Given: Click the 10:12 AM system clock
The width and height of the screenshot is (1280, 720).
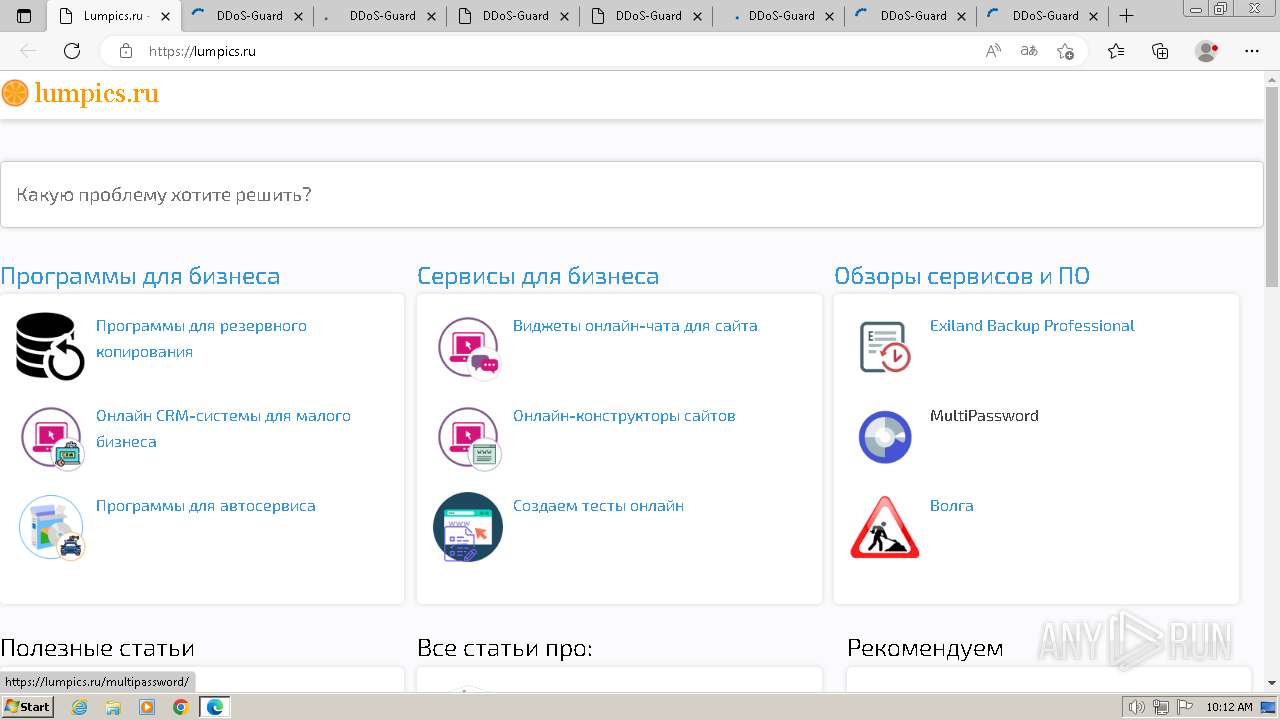Looking at the screenshot, I should [1229, 707].
